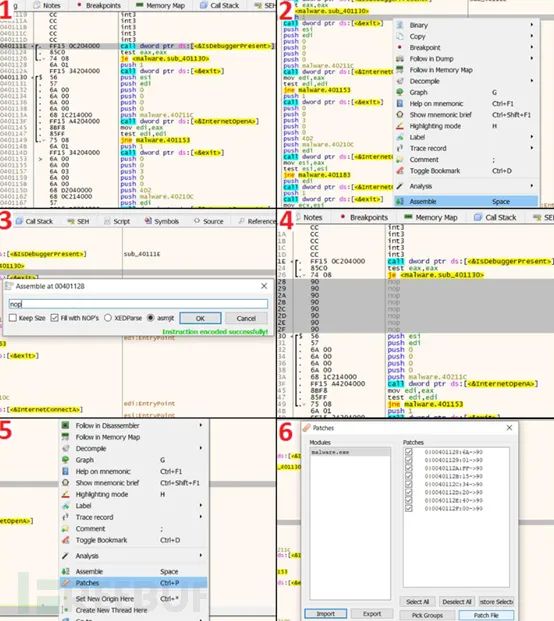Click Export in Patches dialog

[372, 613]
